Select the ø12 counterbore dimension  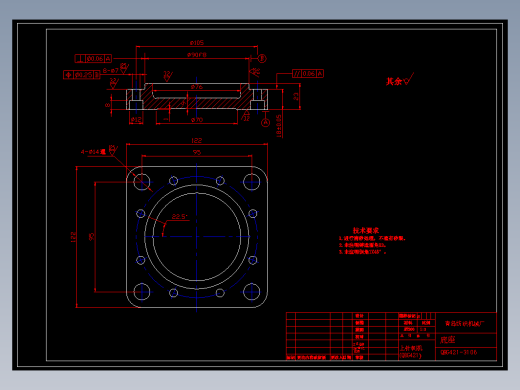[136, 119]
